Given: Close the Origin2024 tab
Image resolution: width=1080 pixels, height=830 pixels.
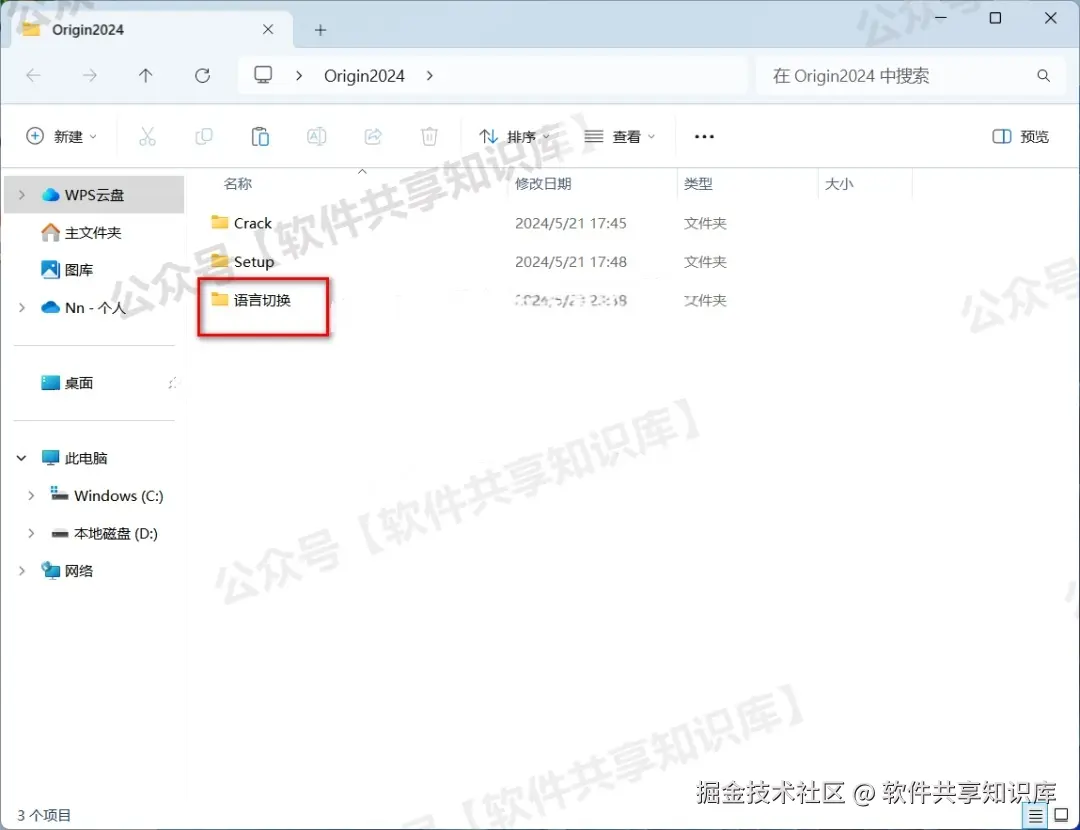Looking at the screenshot, I should 268,29.
